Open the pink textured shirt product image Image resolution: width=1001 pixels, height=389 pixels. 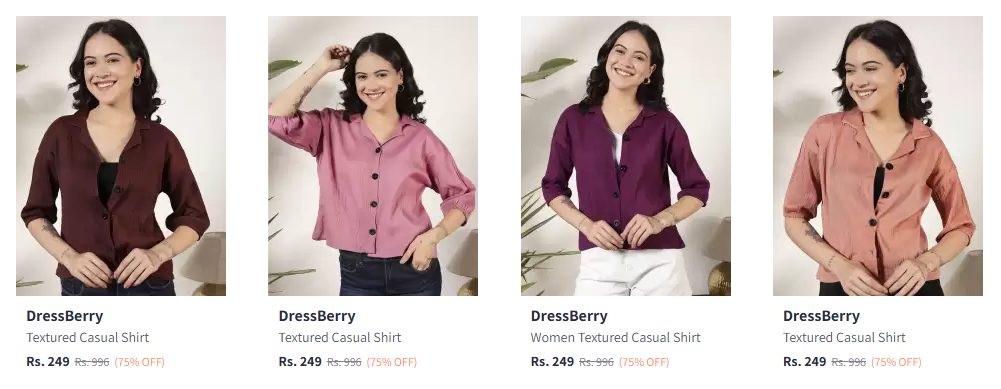pyautogui.click(x=373, y=156)
